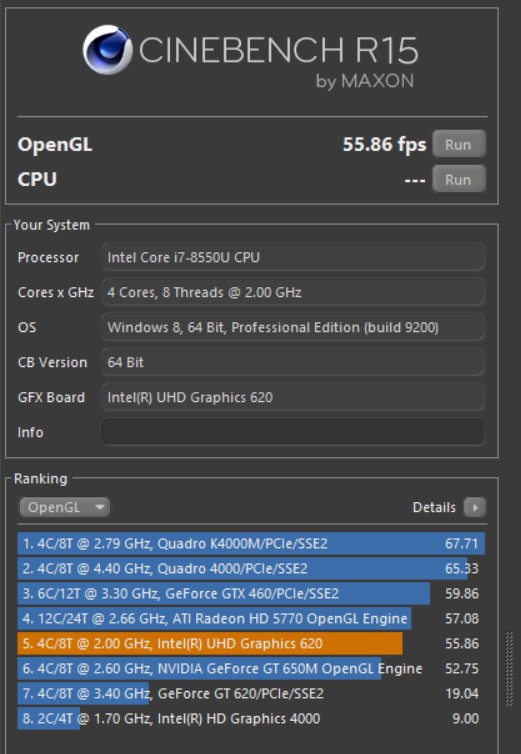Click the Cinebench sphere logo
The height and width of the screenshot is (754, 521).
pos(107,50)
